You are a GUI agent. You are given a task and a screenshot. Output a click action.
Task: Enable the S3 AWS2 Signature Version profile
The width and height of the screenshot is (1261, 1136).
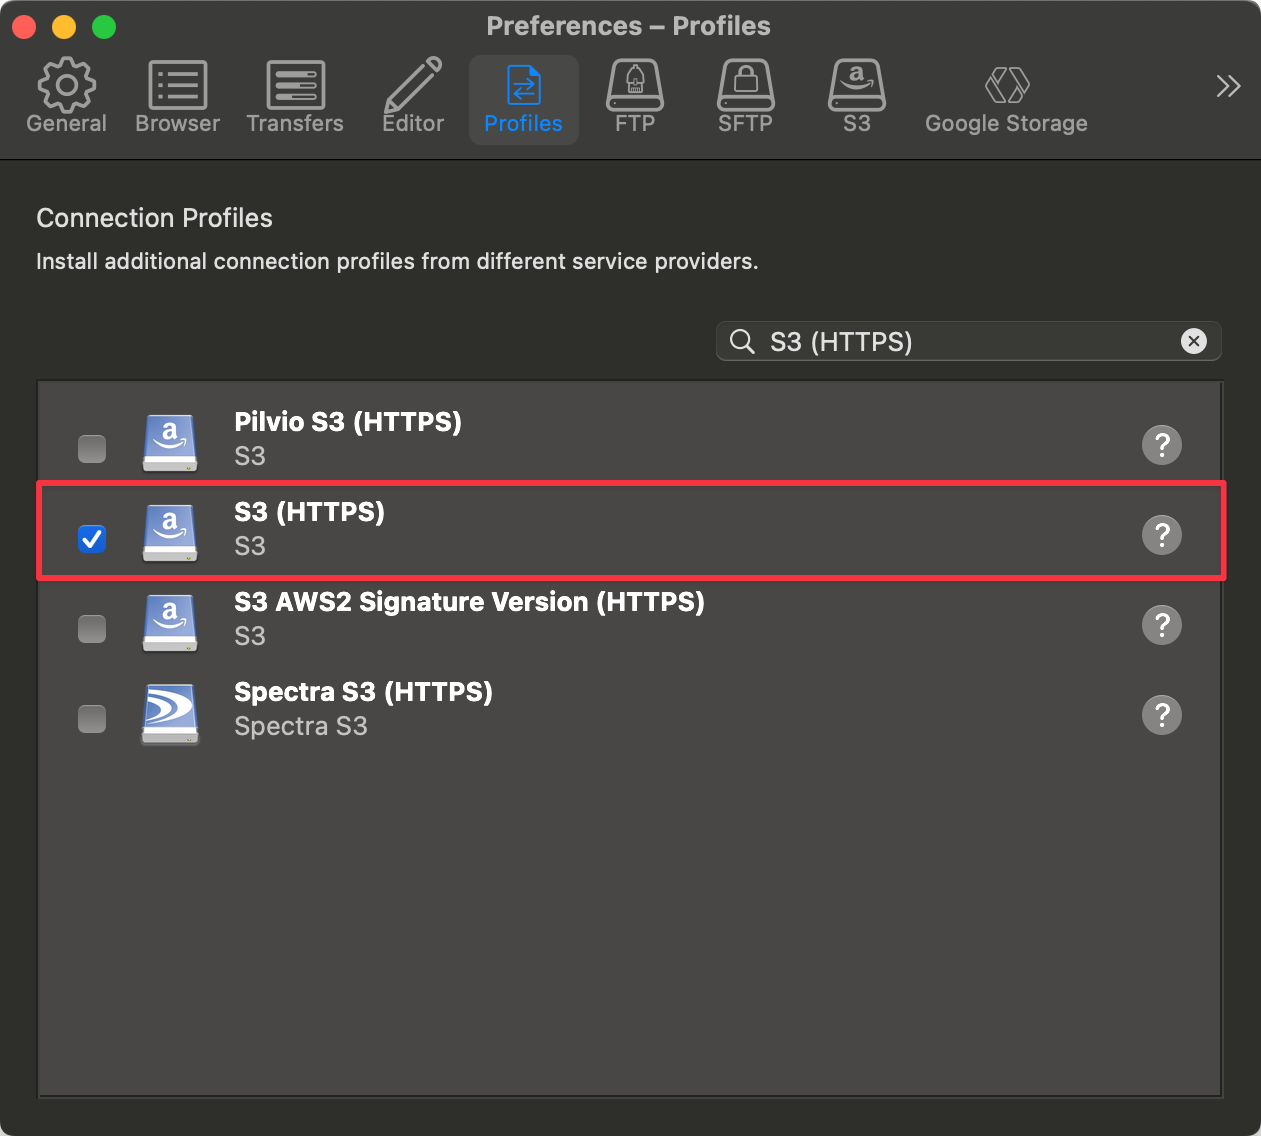[92, 629]
